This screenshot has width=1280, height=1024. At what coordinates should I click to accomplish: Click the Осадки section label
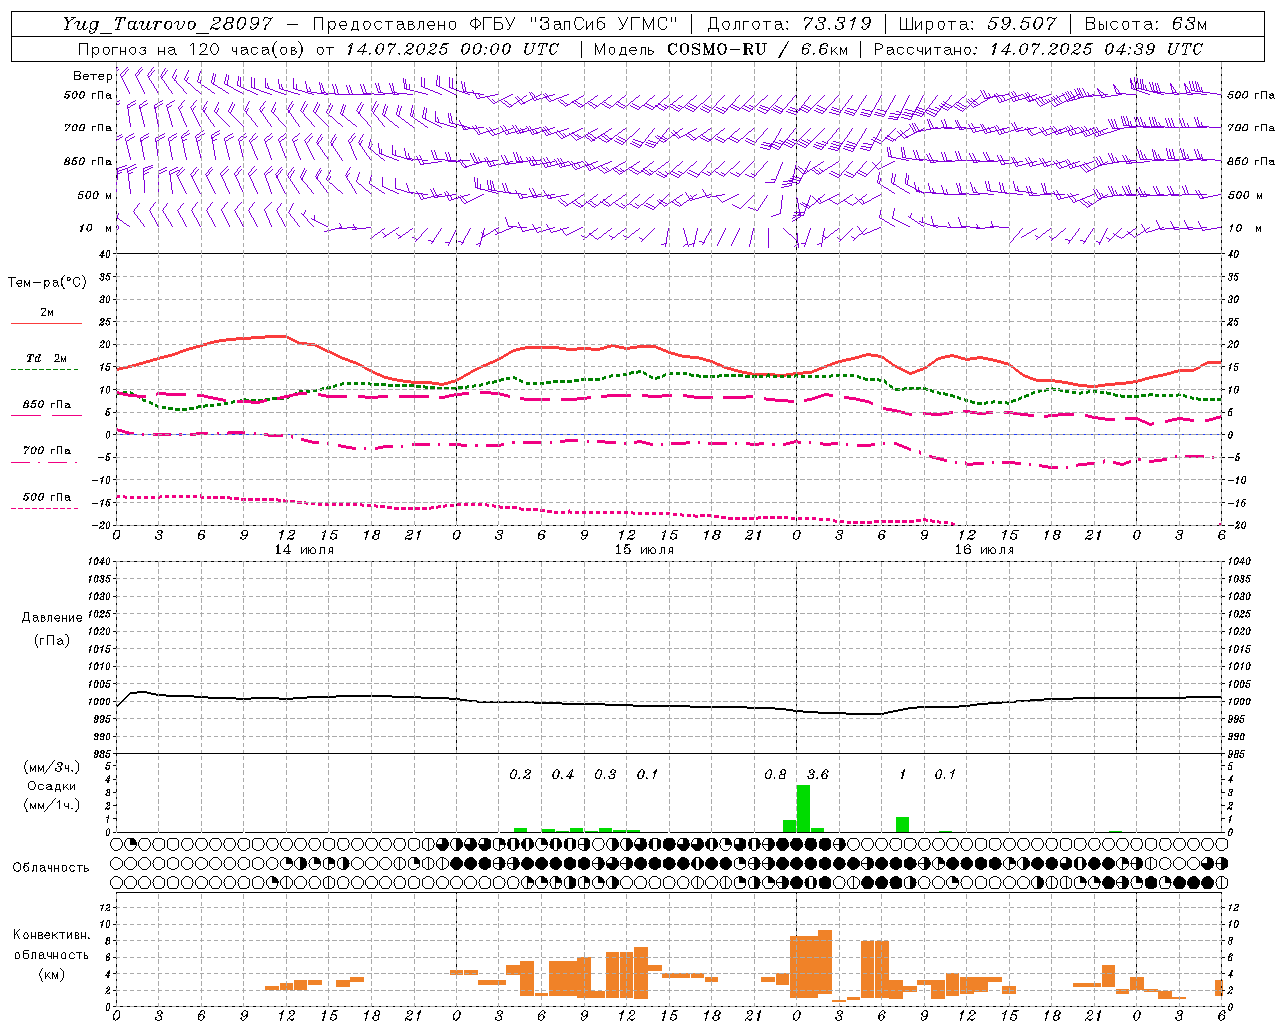click(x=51, y=786)
